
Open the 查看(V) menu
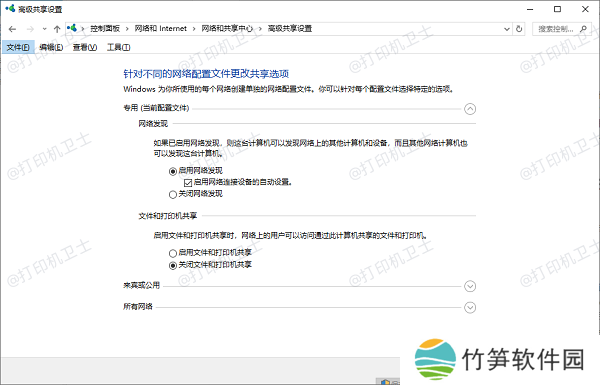(x=85, y=47)
